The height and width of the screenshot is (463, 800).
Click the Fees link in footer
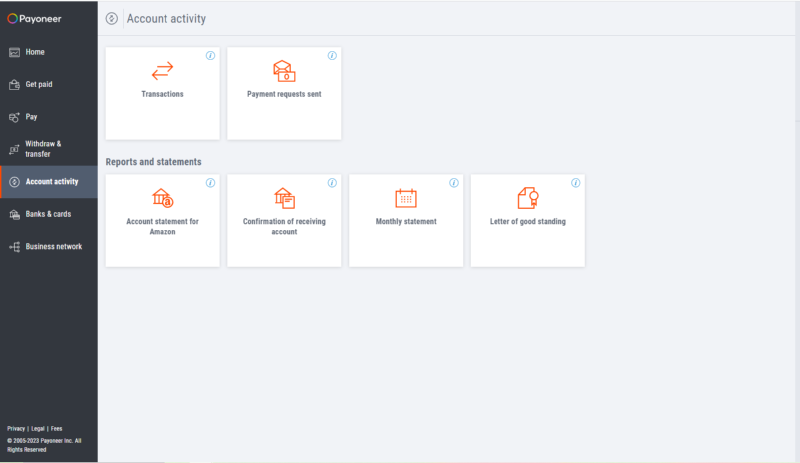[56, 428]
